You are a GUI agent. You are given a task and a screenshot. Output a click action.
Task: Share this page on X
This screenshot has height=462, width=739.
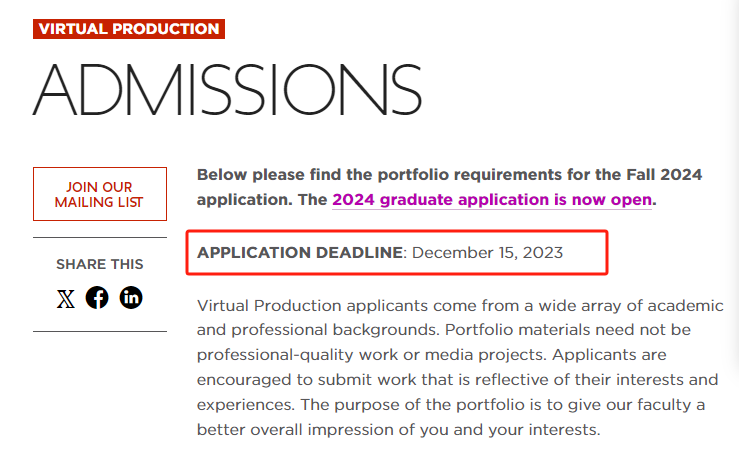pos(66,298)
